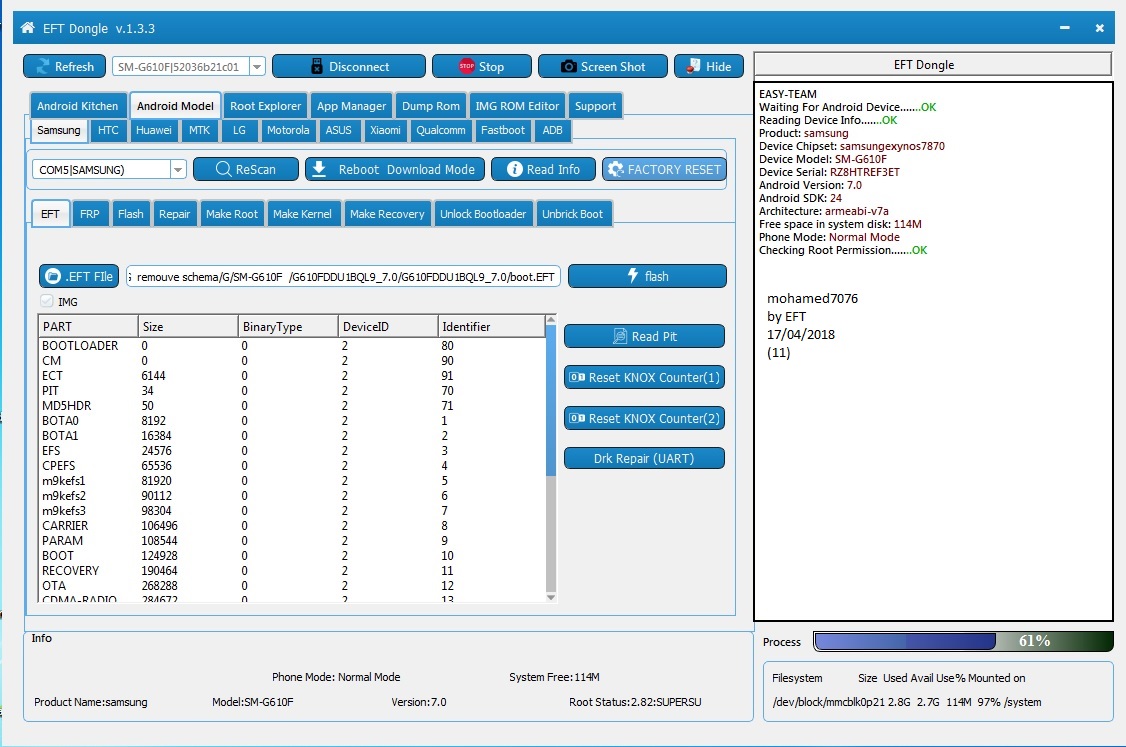Toggle the IMG checkbox
The width and height of the screenshot is (1126, 747).
coord(47,301)
